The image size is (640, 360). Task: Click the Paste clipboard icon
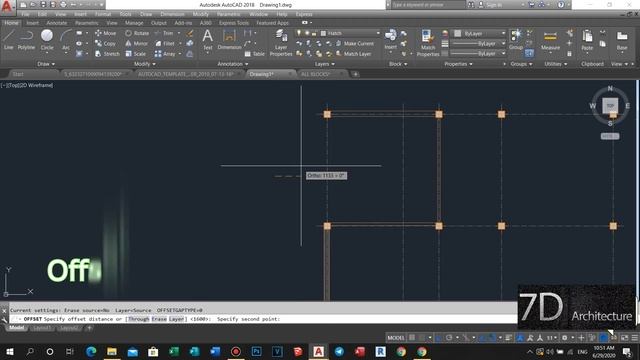[x=587, y=40]
